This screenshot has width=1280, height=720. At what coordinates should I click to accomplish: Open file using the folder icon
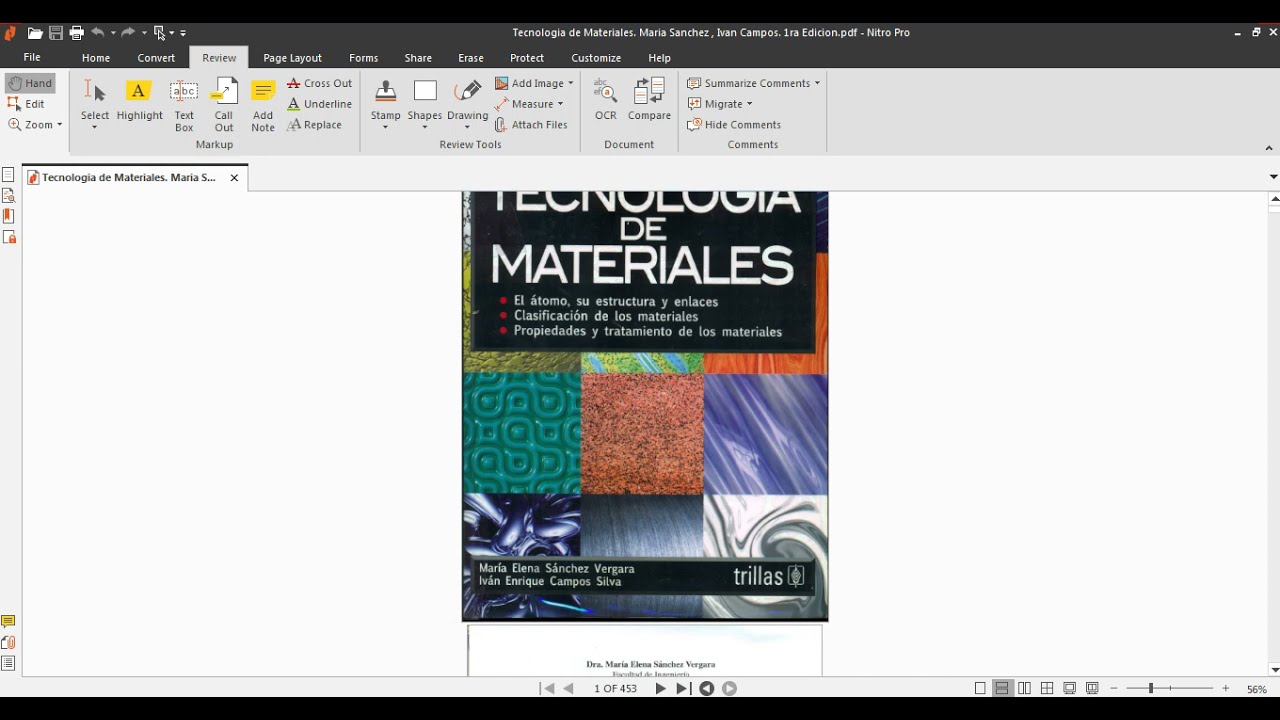click(35, 33)
